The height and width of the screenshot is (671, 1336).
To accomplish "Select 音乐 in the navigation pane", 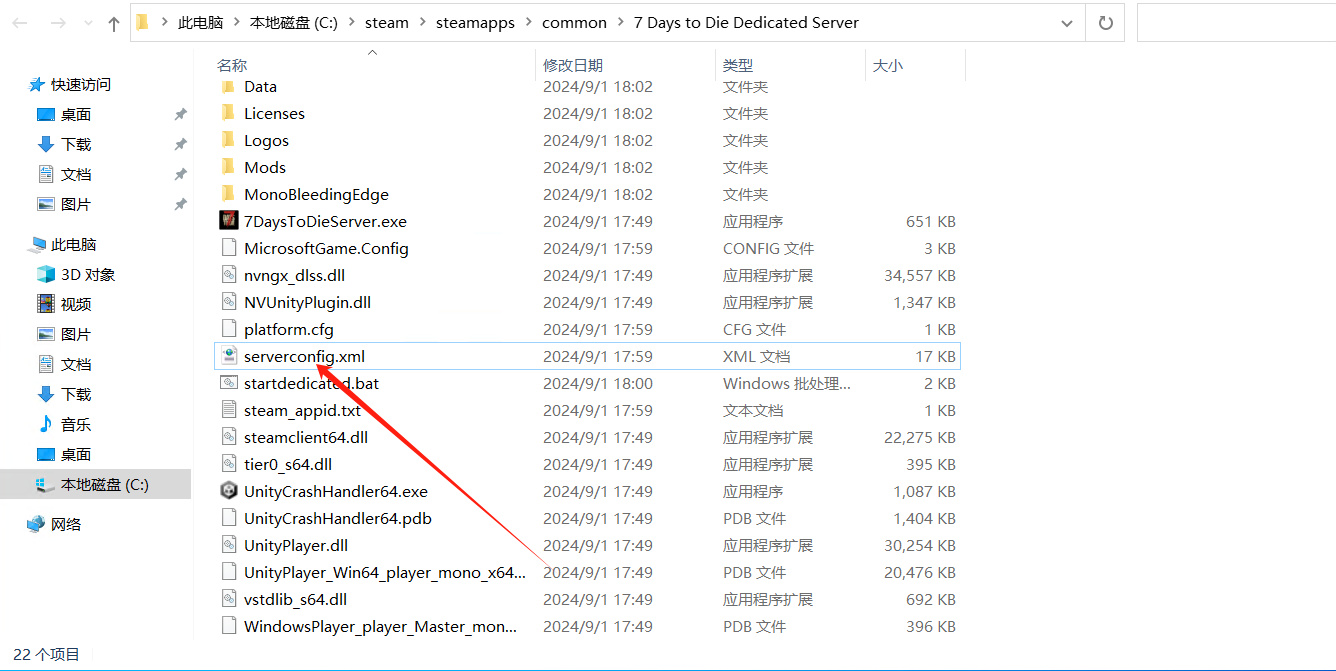I will point(76,424).
